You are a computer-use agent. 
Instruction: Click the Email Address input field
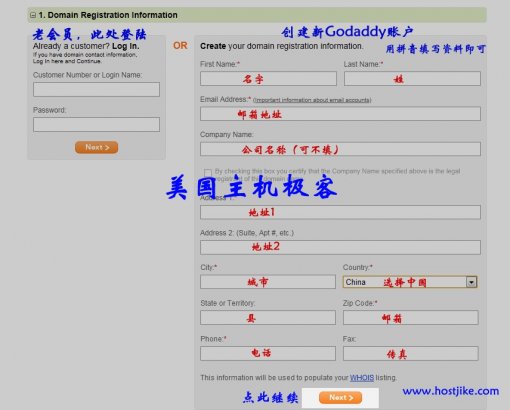tap(340, 114)
